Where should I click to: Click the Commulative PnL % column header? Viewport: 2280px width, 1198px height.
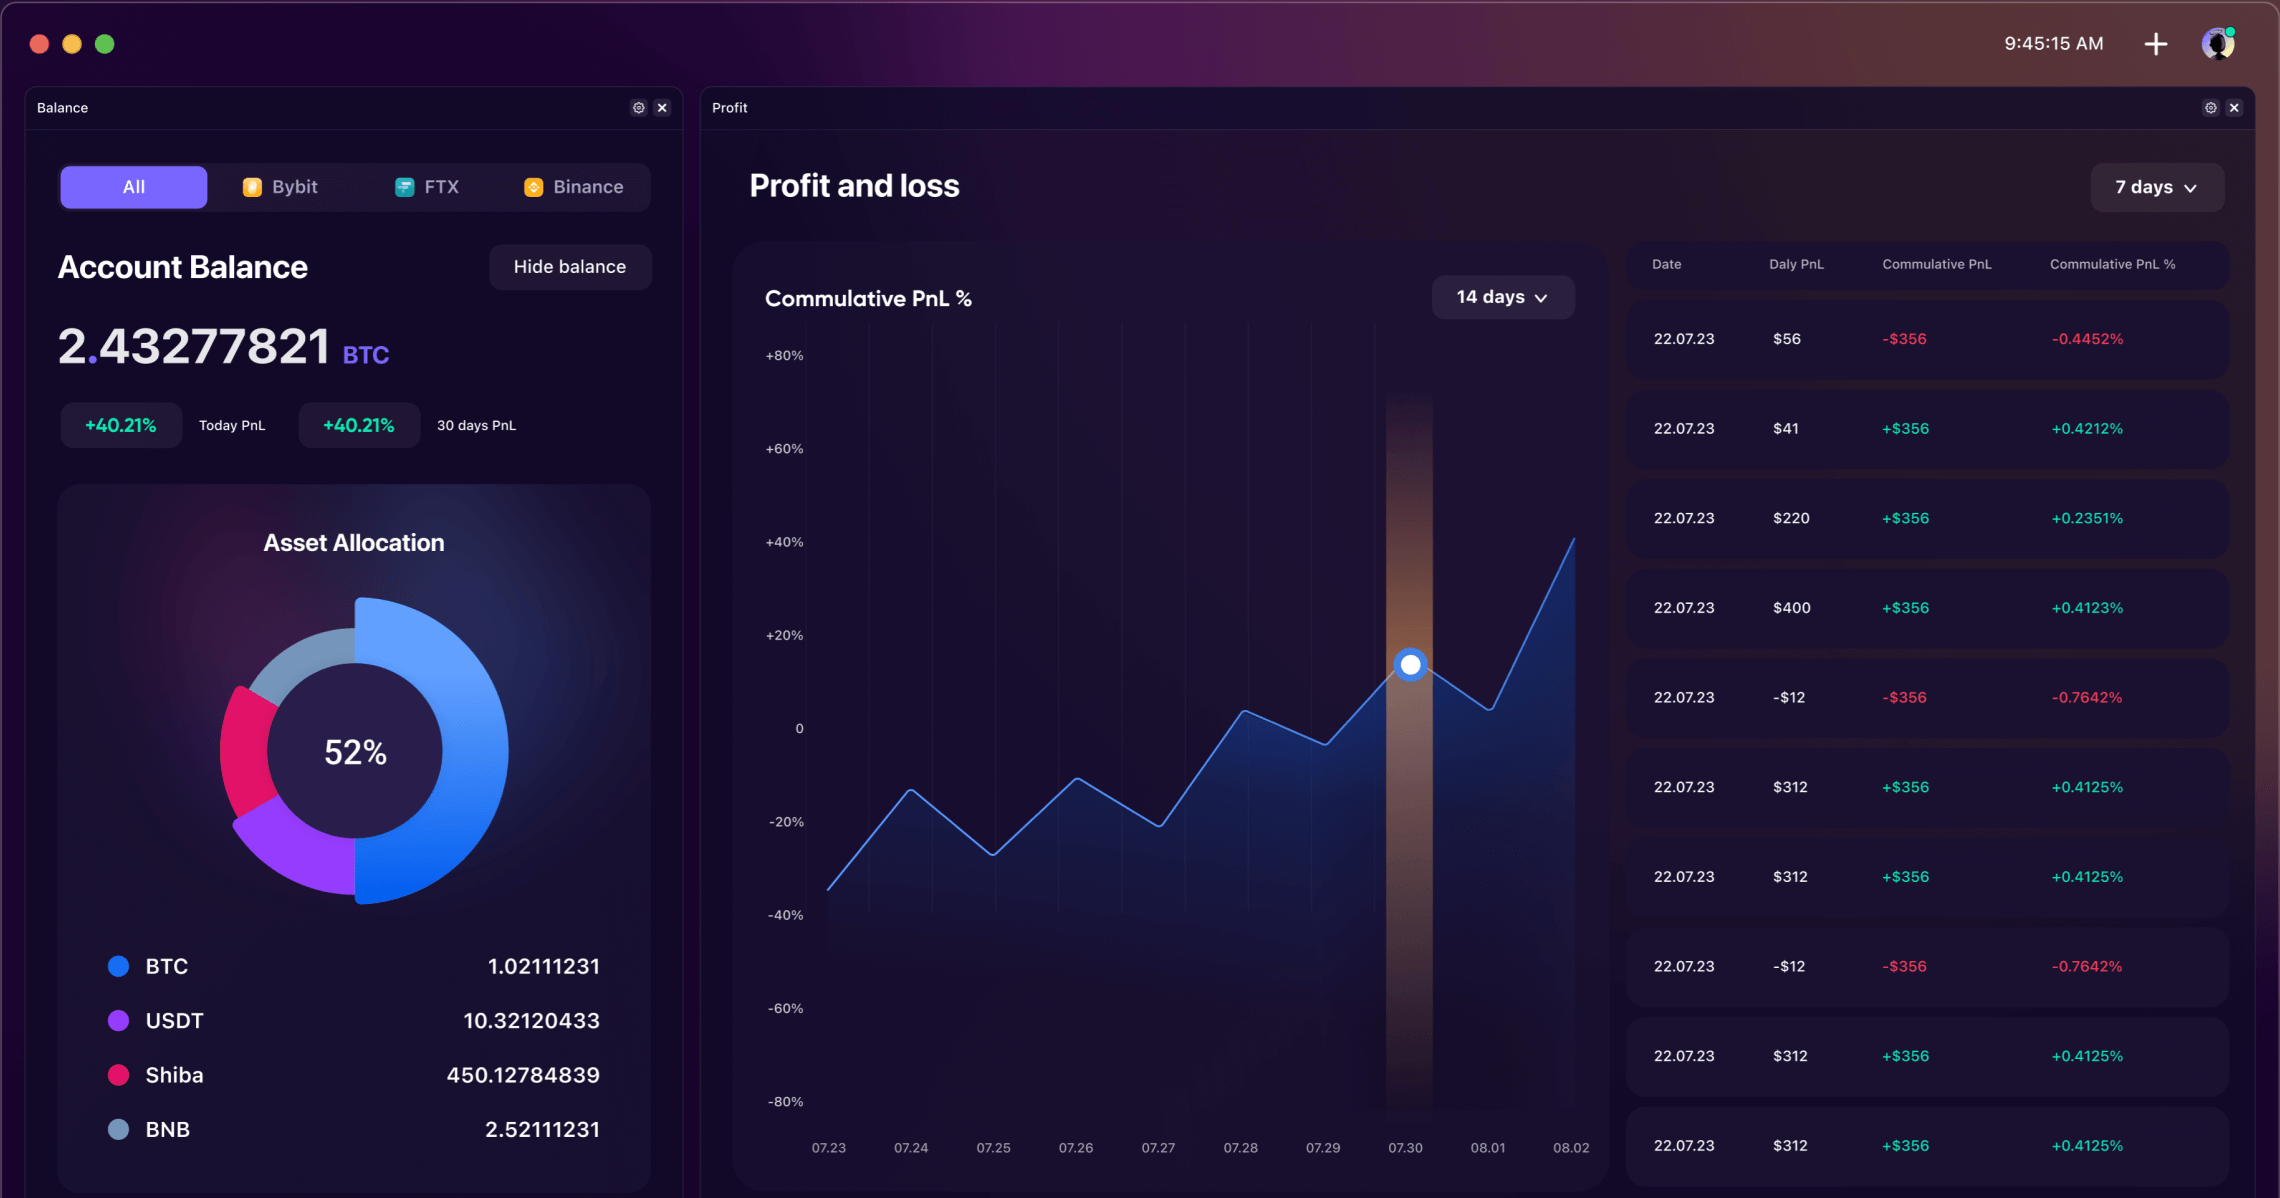click(x=2112, y=264)
